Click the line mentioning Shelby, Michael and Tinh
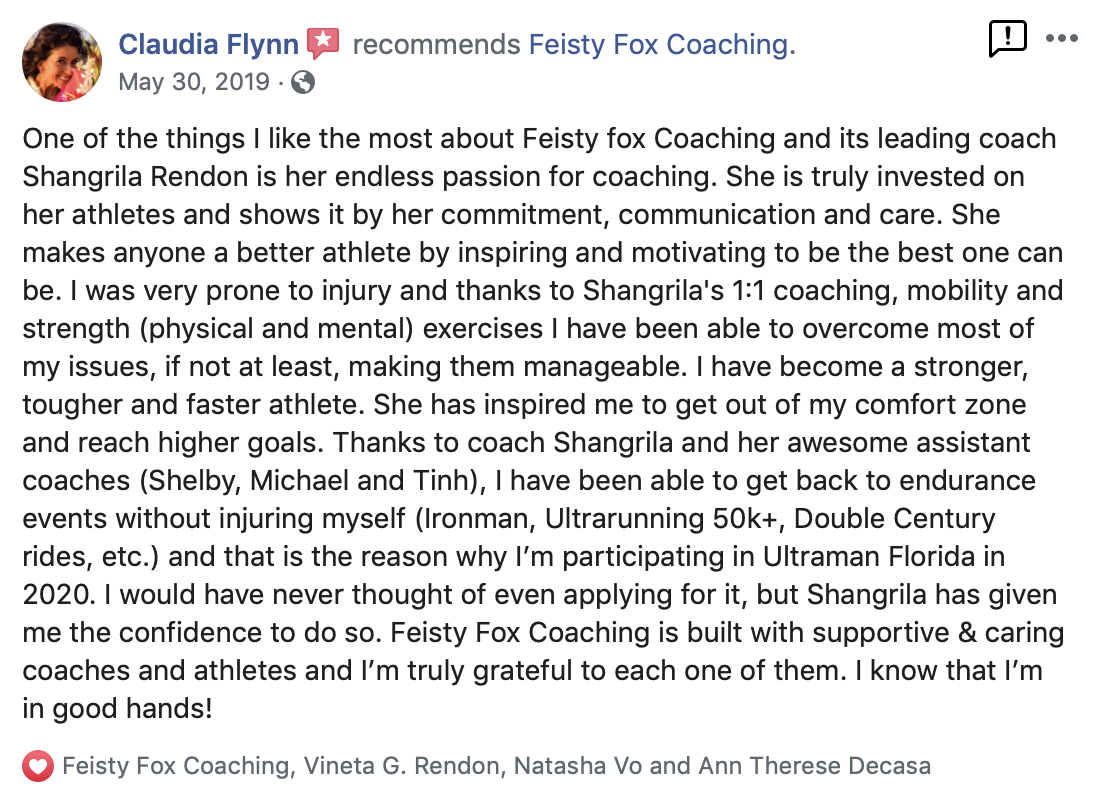This screenshot has width=1094, height=806. (529, 481)
